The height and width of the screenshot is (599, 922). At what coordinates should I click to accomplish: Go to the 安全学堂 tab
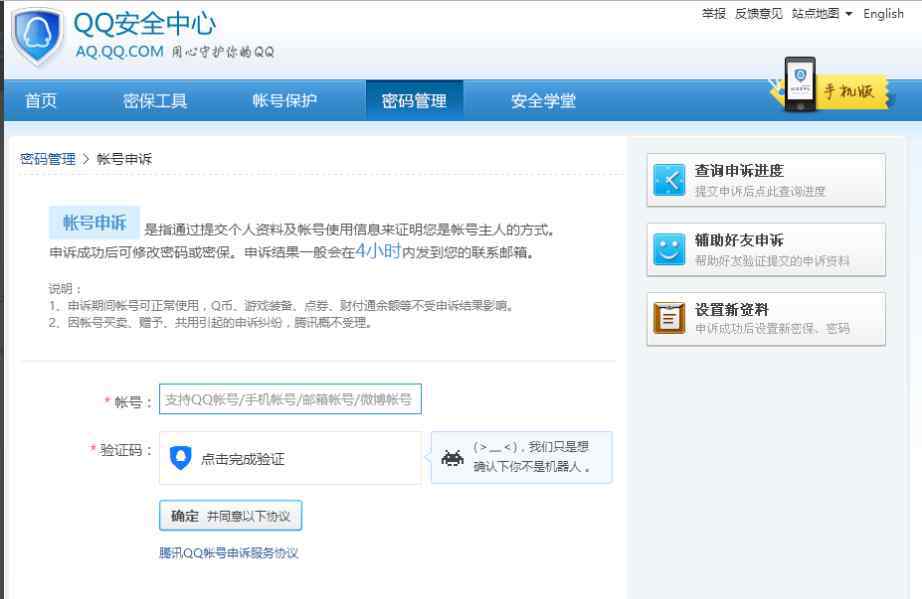(x=543, y=100)
